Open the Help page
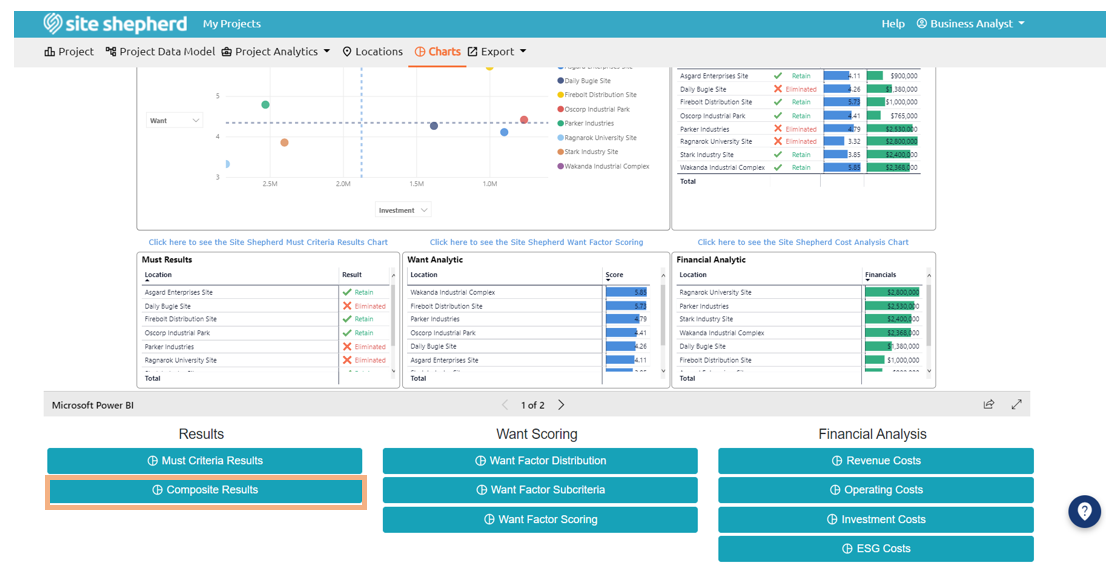 pos(893,24)
